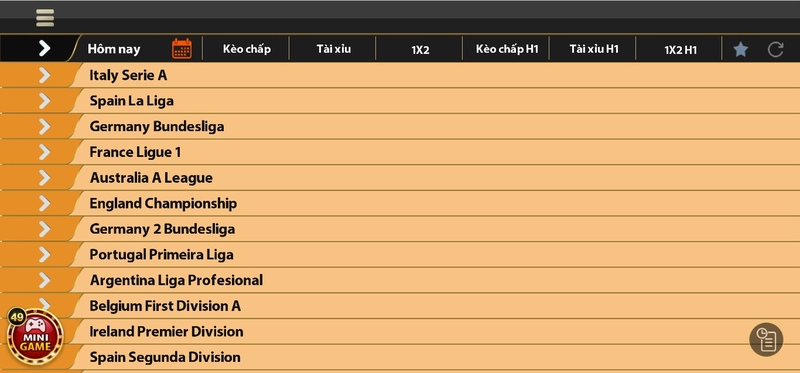This screenshot has height=373, width=800.
Task: Toggle the favorites star filter
Action: [x=740, y=49]
